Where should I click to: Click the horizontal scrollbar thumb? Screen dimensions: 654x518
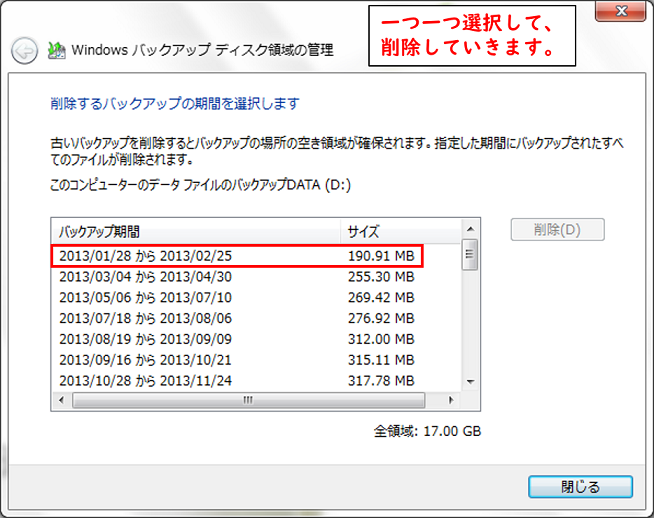pos(249,400)
